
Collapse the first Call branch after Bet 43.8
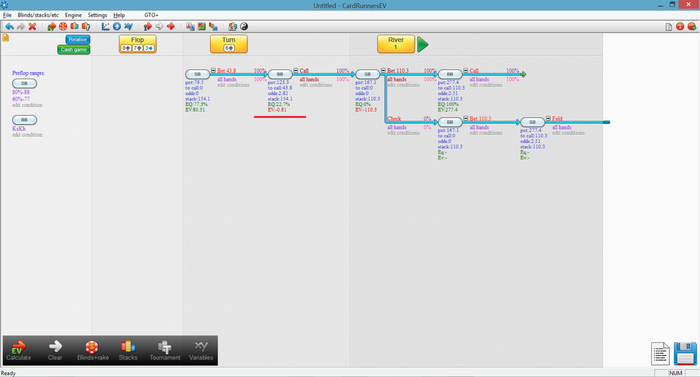(296, 71)
